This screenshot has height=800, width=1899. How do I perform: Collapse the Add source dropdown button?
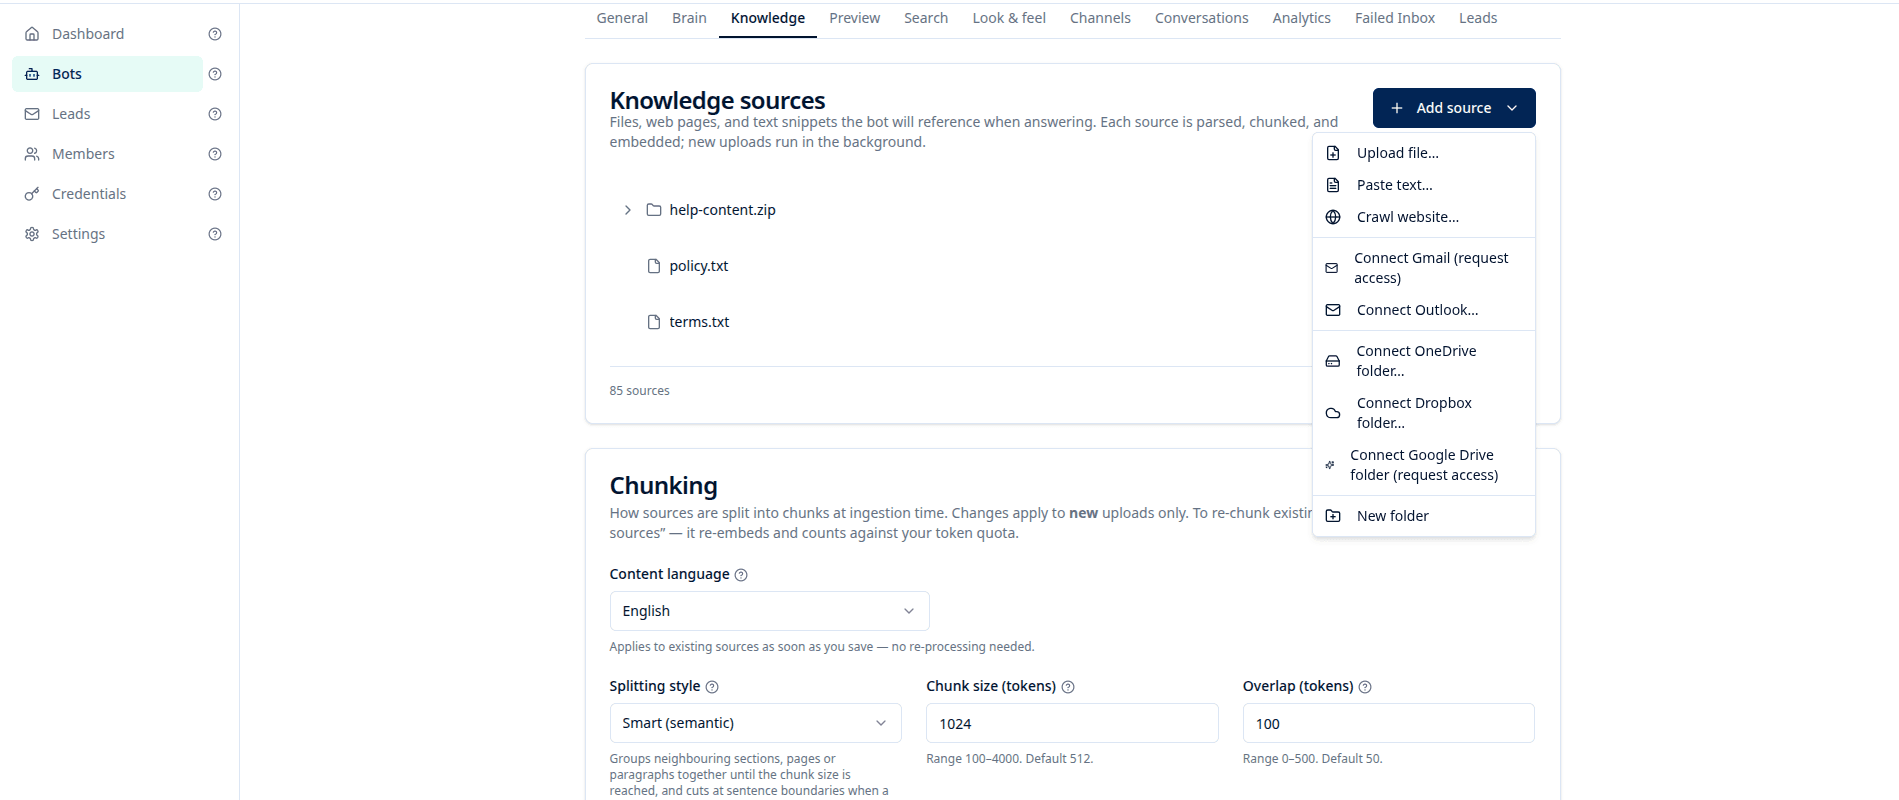tap(1454, 108)
